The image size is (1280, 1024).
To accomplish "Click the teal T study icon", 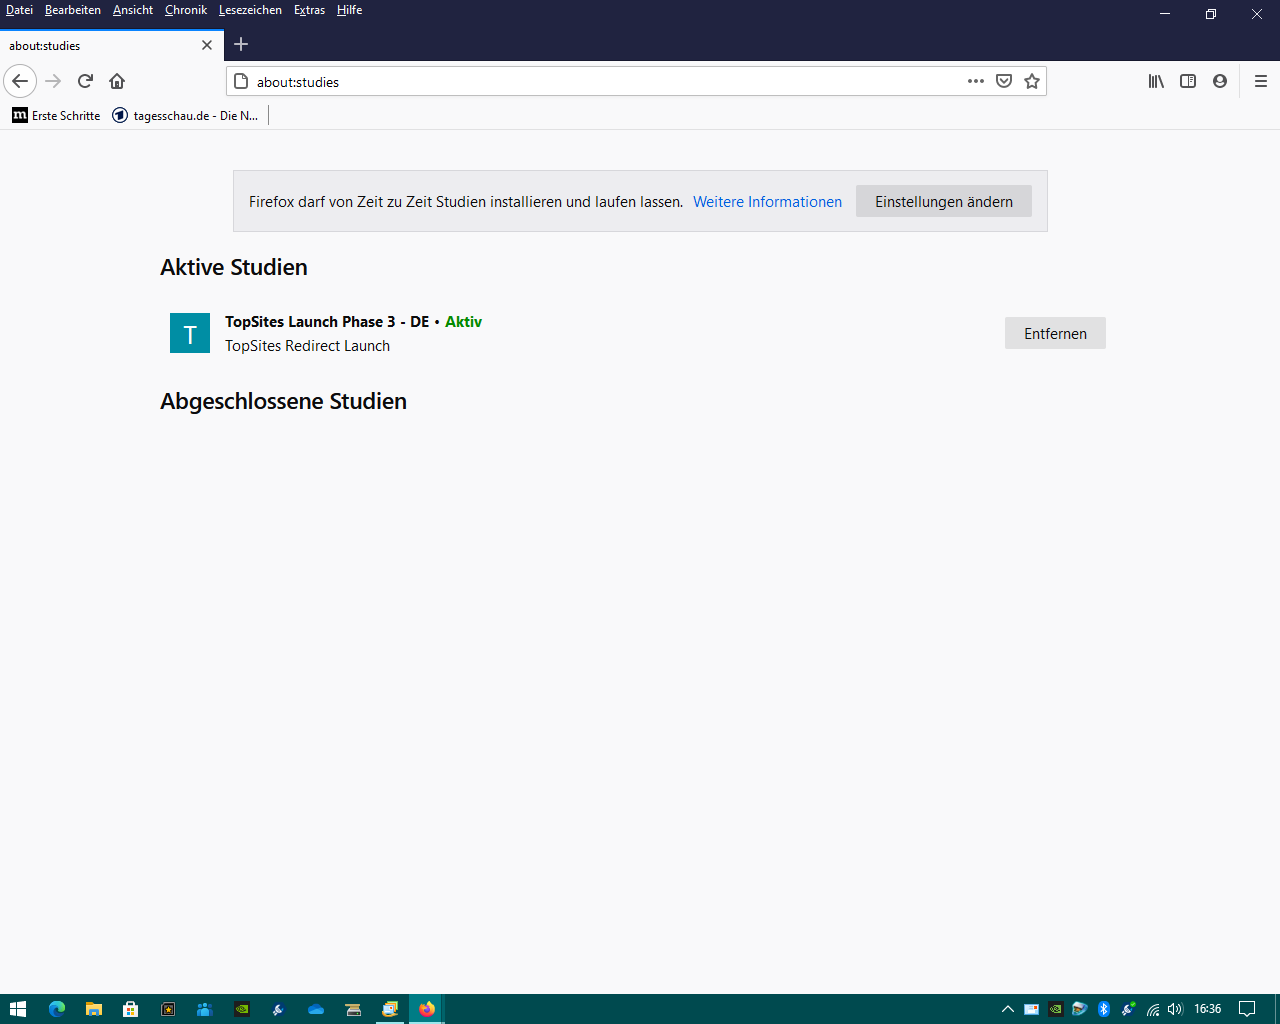I will click(x=190, y=333).
